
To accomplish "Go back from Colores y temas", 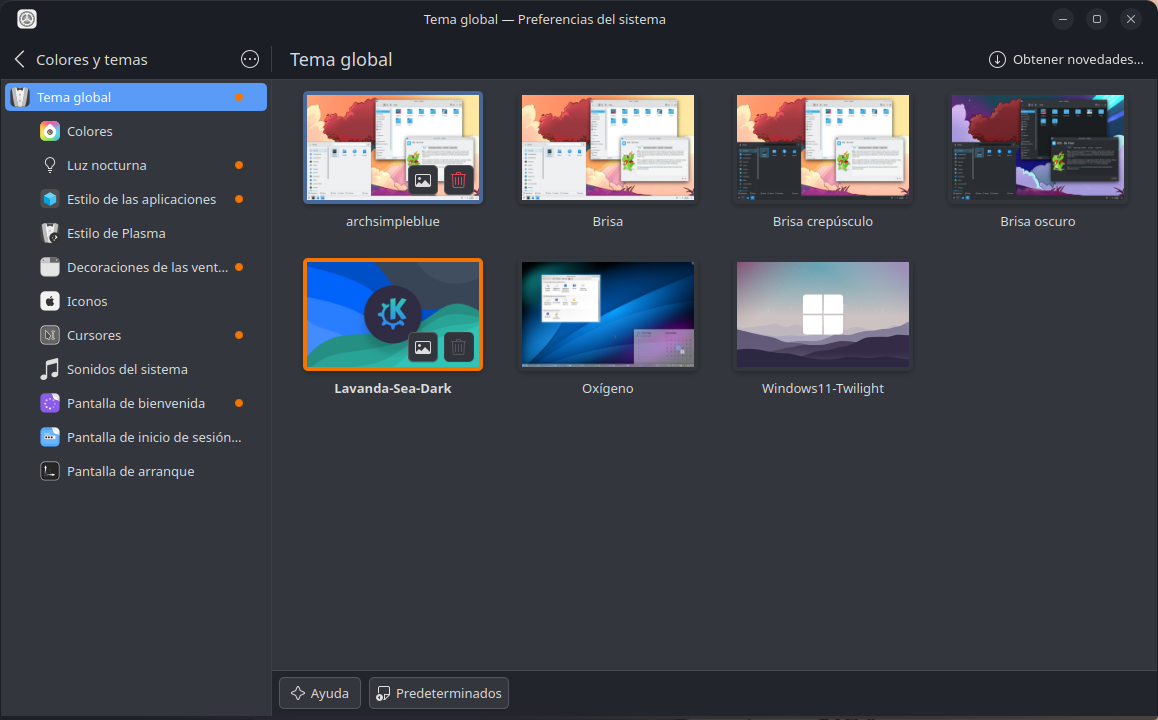I will [x=19, y=60].
